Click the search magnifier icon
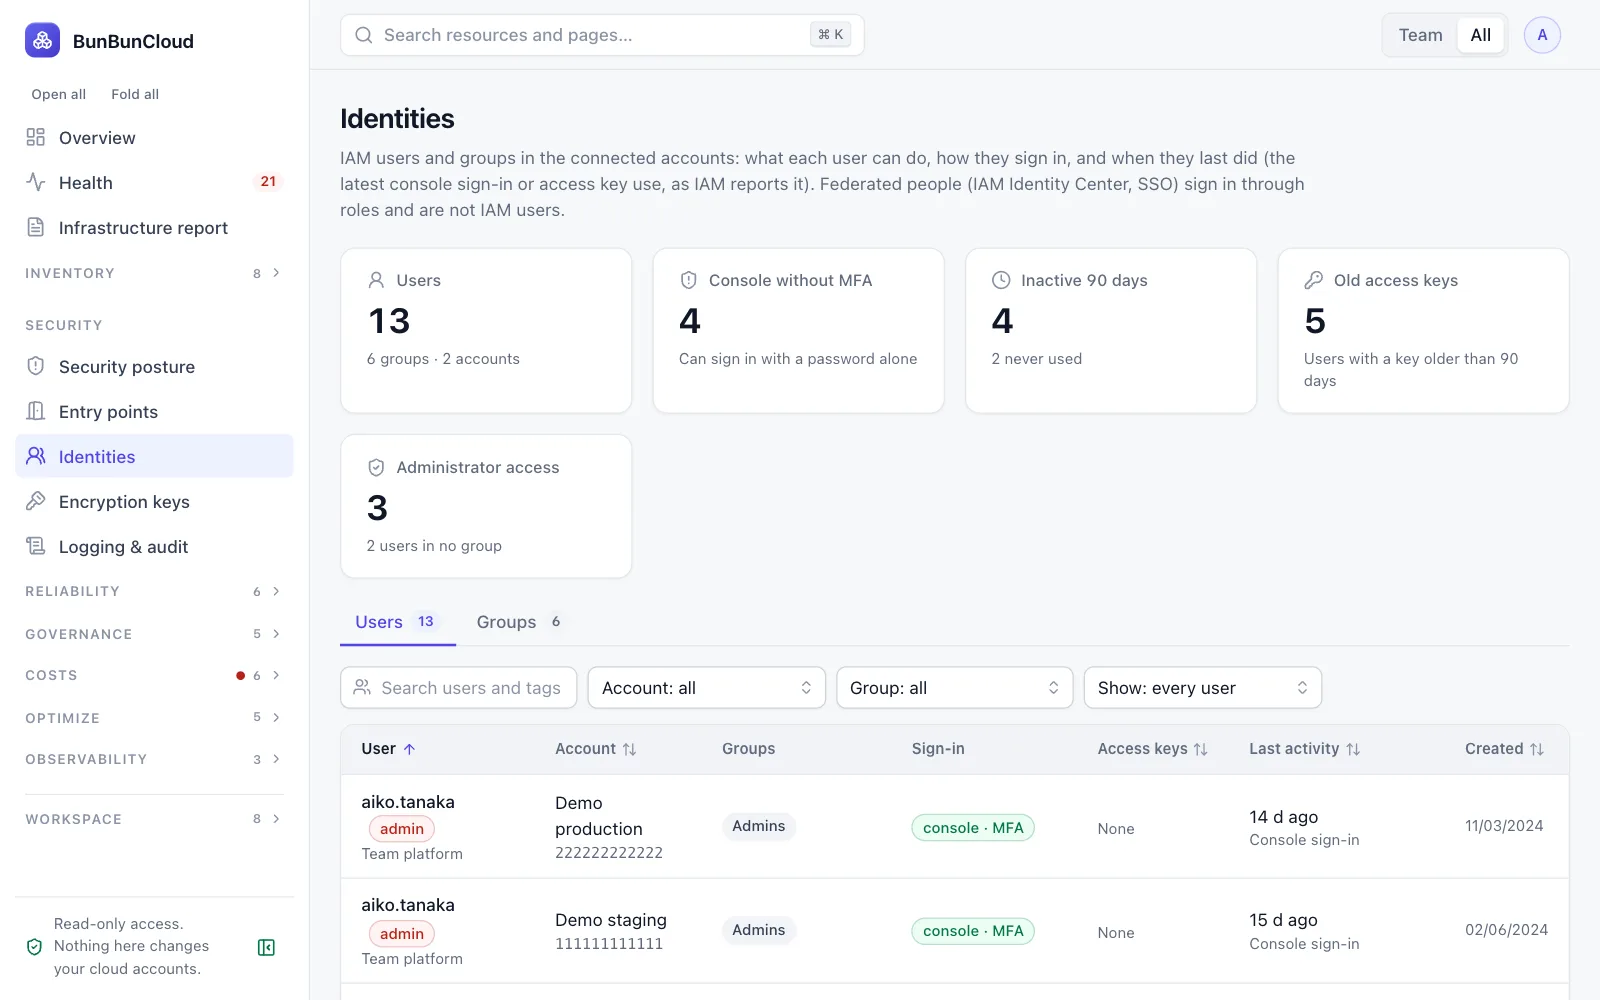Viewport: 1600px width, 1000px height. 364,35
